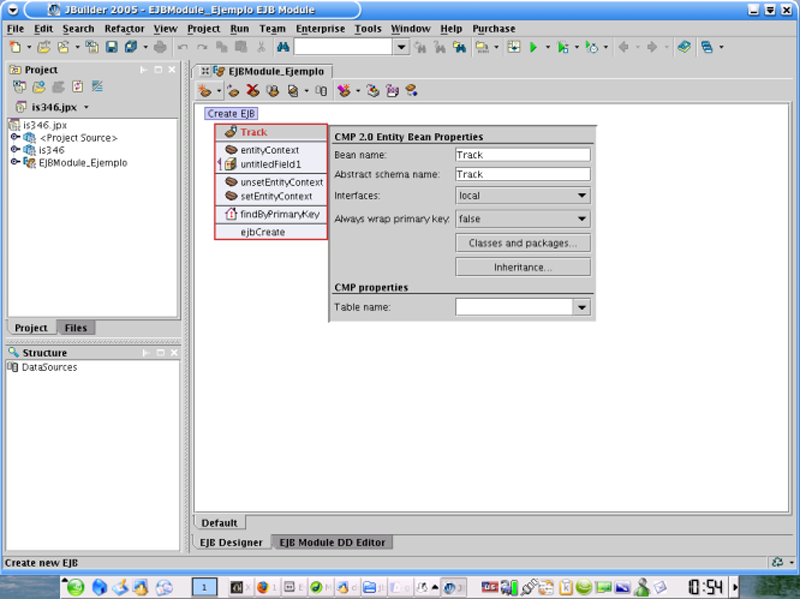Click the binoculars Find icon

[282, 47]
